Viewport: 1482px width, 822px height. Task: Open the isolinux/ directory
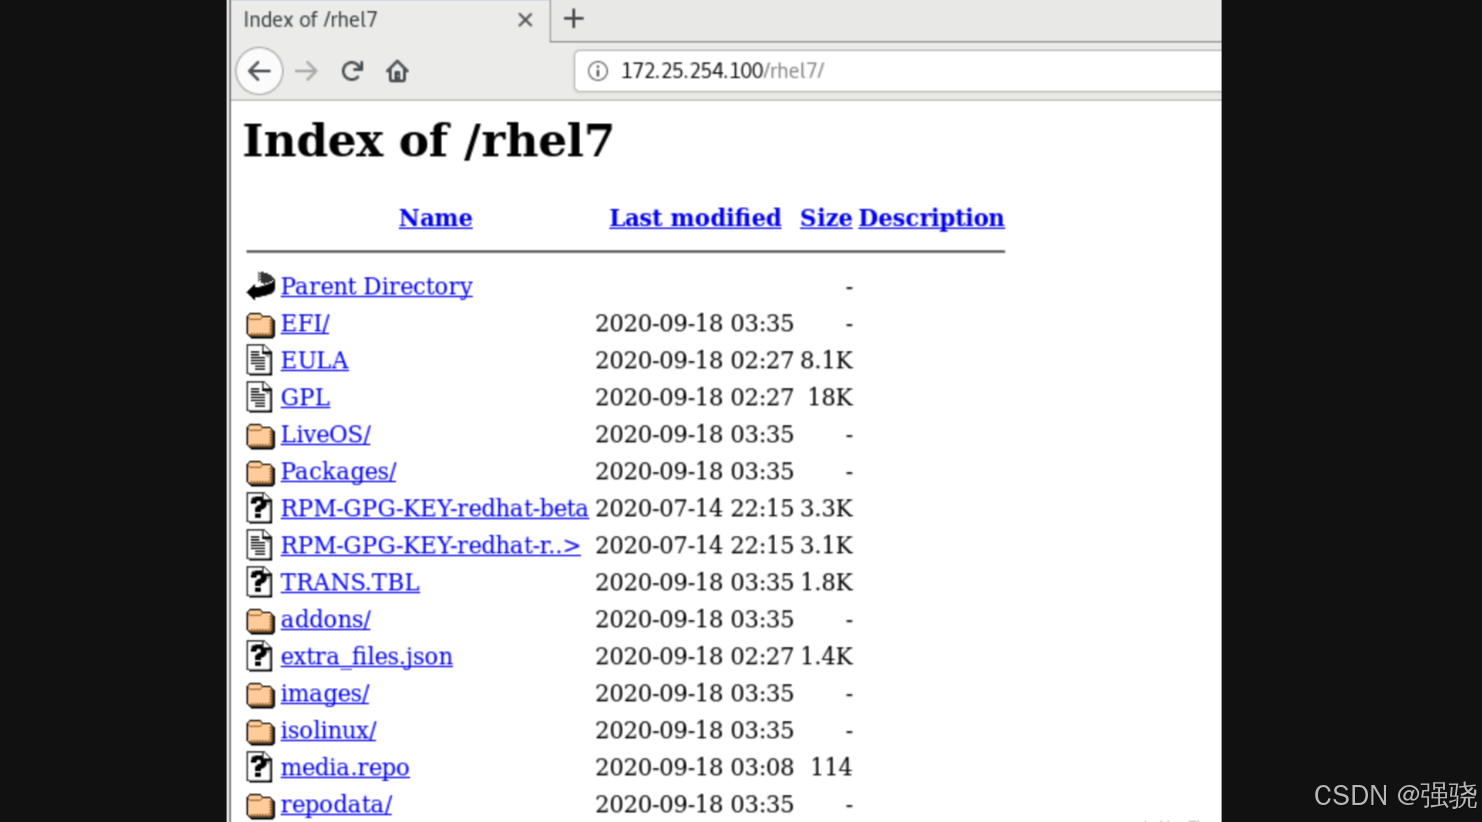[328, 730]
